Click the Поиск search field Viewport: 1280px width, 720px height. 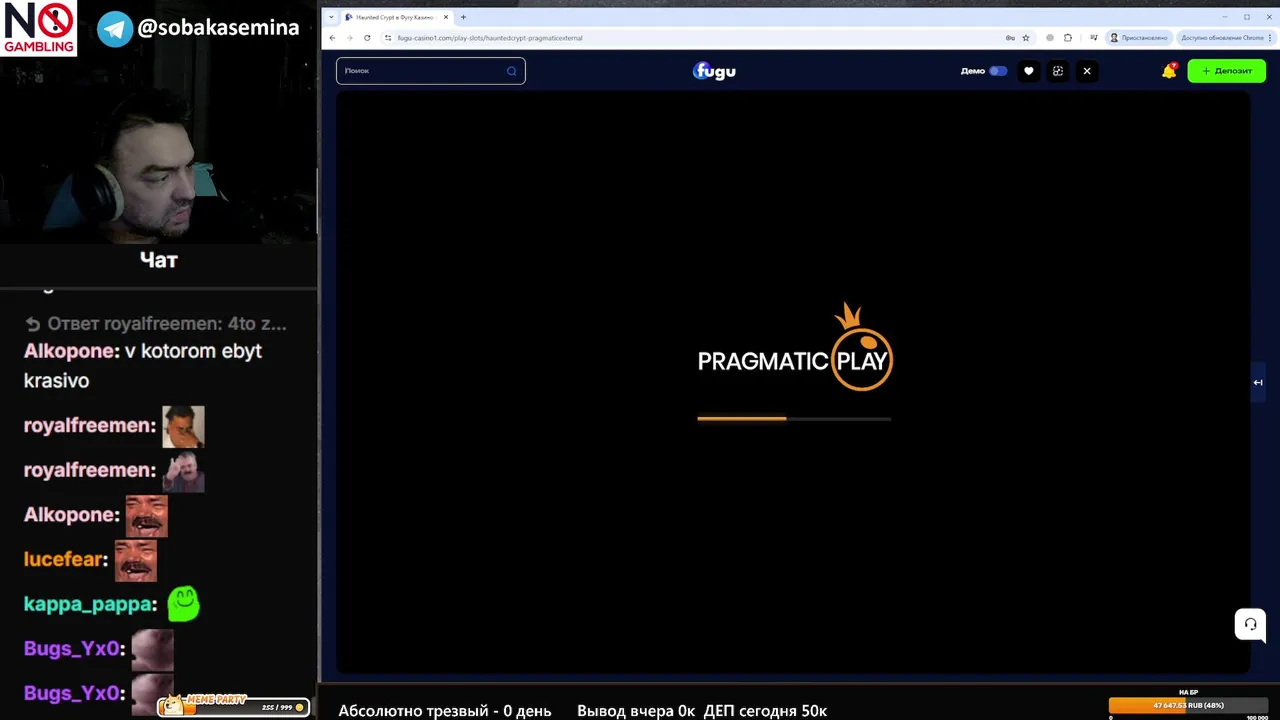point(430,71)
